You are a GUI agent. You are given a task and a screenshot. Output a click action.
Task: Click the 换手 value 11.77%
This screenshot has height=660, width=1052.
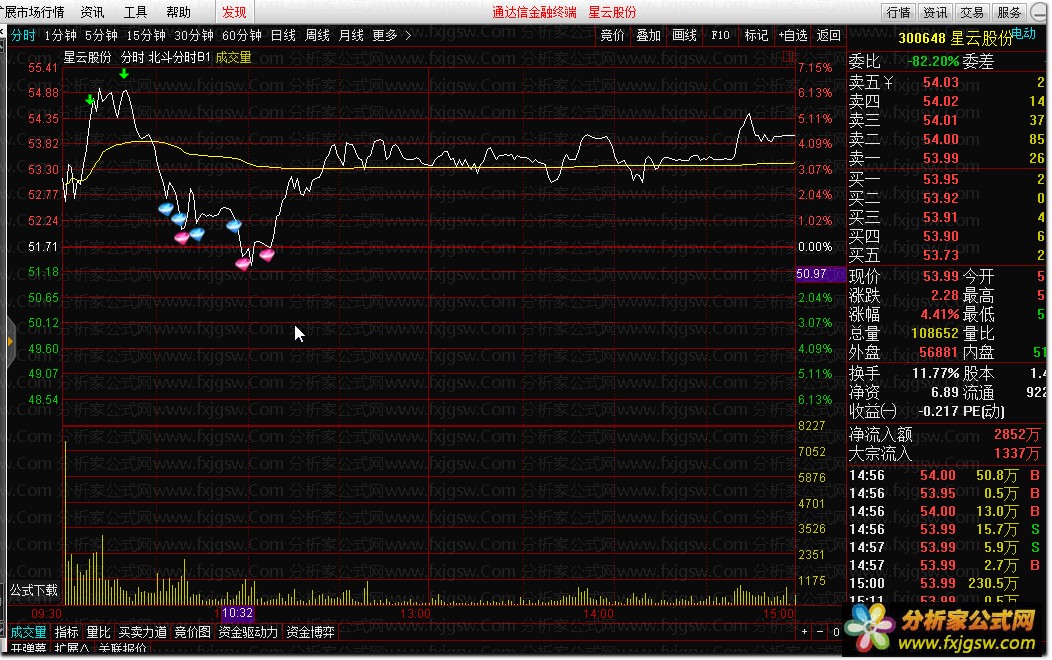(x=935, y=373)
